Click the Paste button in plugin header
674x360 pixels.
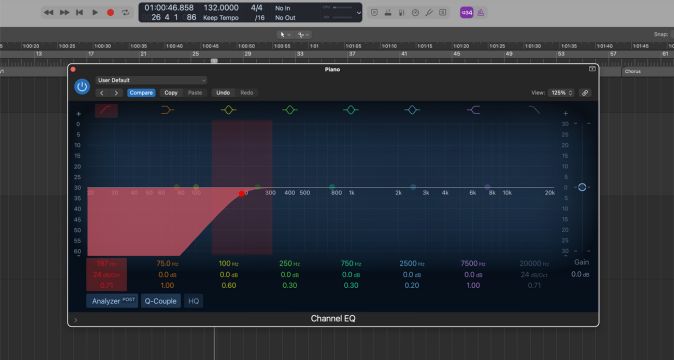195,93
